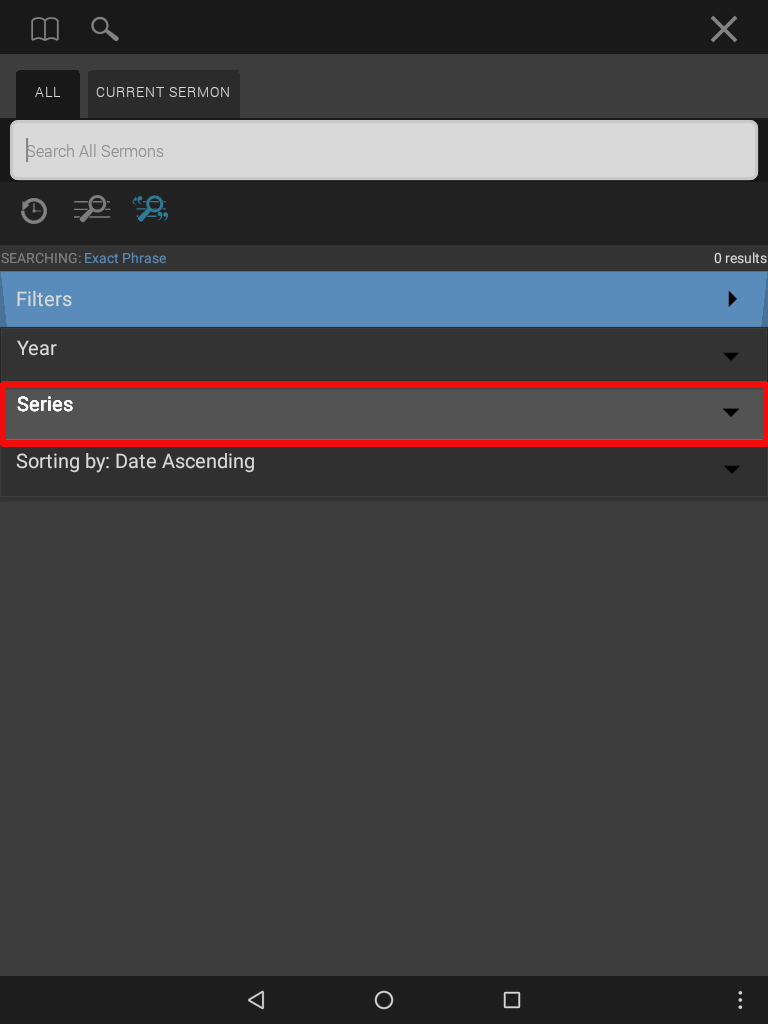The height and width of the screenshot is (1024, 768).
Task: Select the all-words search mode icon
Action: pos(92,209)
